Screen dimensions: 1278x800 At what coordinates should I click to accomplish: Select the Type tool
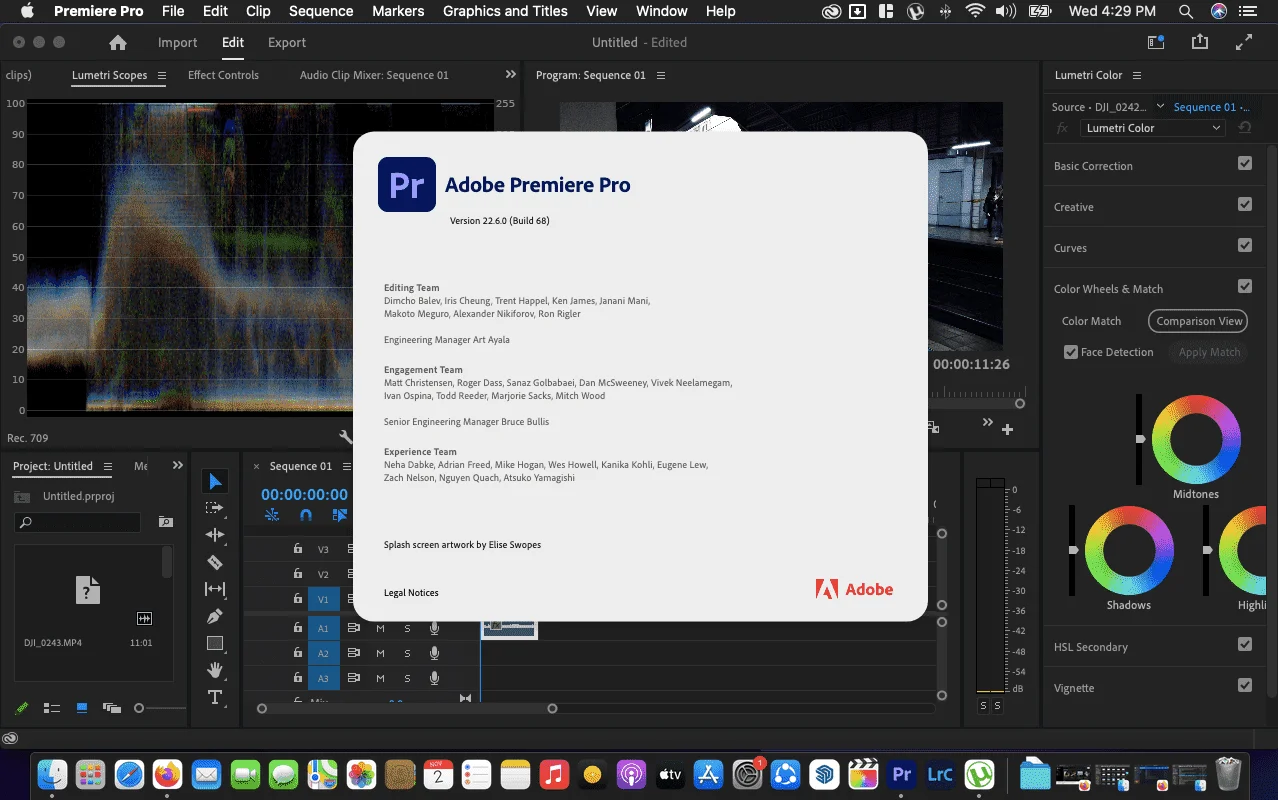(x=215, y=697)
